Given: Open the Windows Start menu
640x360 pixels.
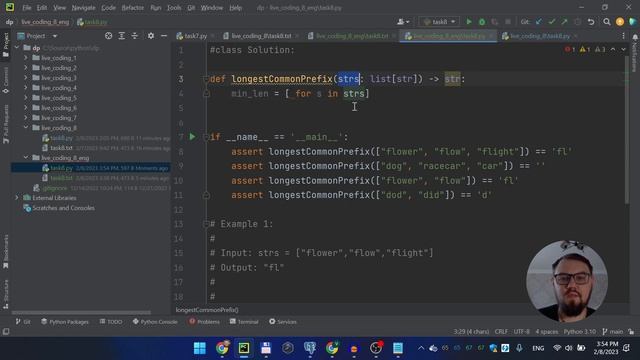Looking at the screenshot, I should pyautogui.click(x=200, y=348).
